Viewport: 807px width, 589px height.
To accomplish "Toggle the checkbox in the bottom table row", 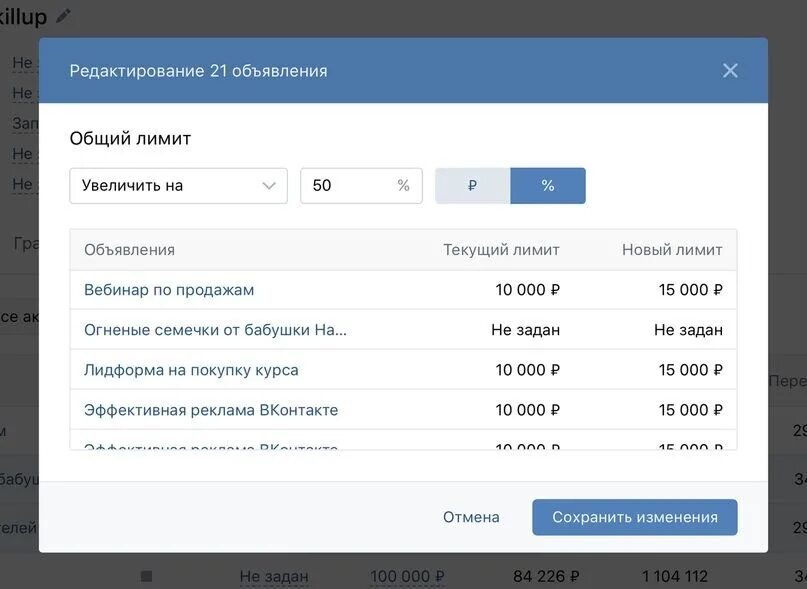I will (145, 576).
